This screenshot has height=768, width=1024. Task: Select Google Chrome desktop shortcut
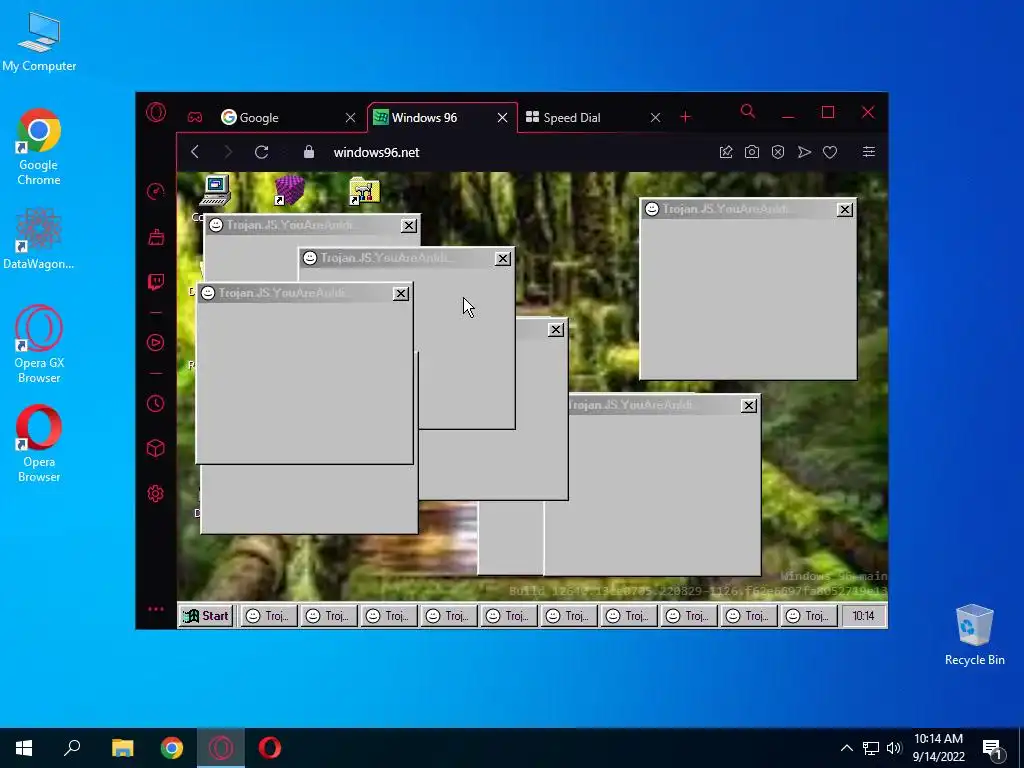coord(39,147)
